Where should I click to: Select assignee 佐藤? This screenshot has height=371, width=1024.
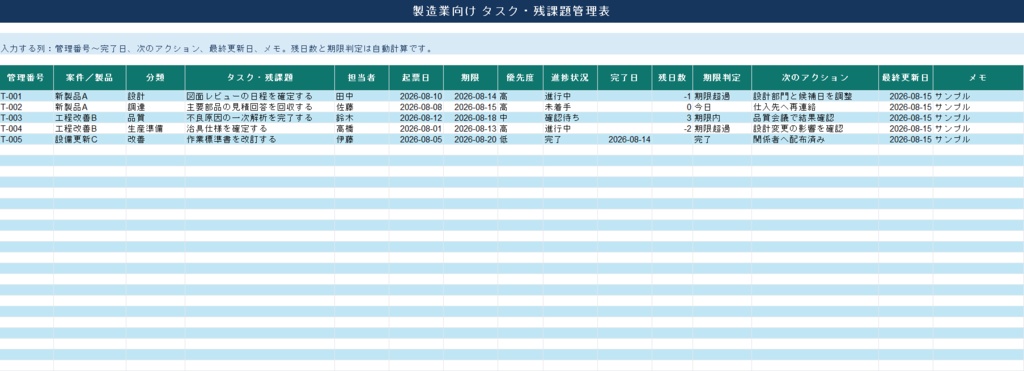tap(362, 106)
